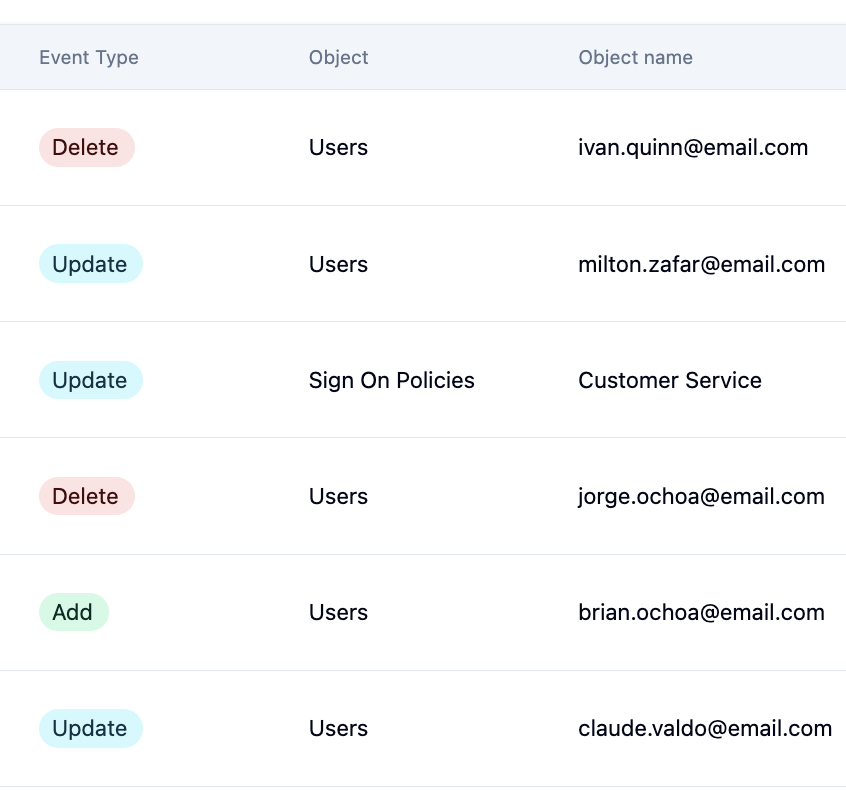The height and width of the screenshot is (790, 846).
Task: Click the Delete badge for jorge.ochoa
Action: 86,496
